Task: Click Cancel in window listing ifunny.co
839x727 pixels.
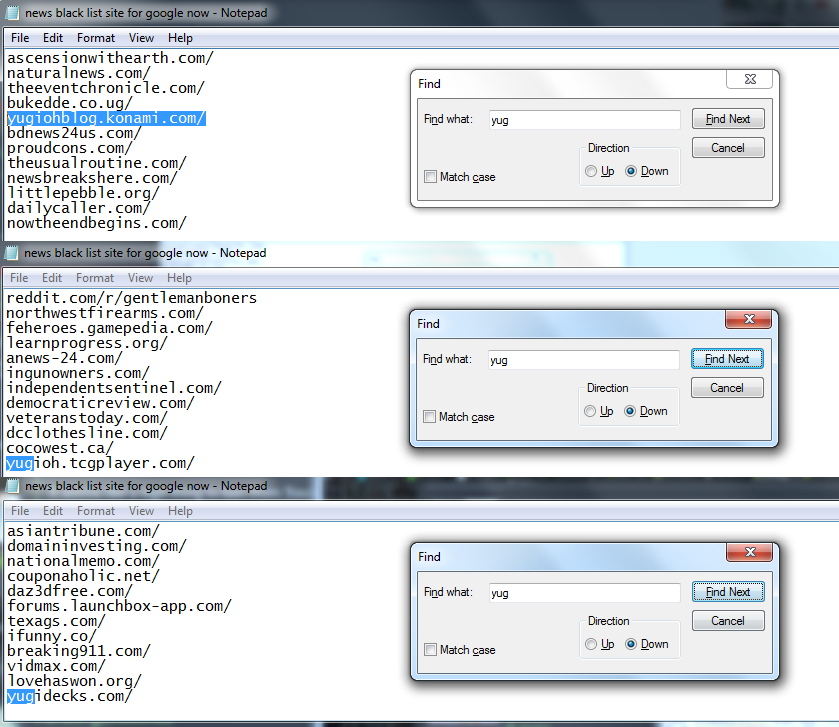Action: point(728,621)
